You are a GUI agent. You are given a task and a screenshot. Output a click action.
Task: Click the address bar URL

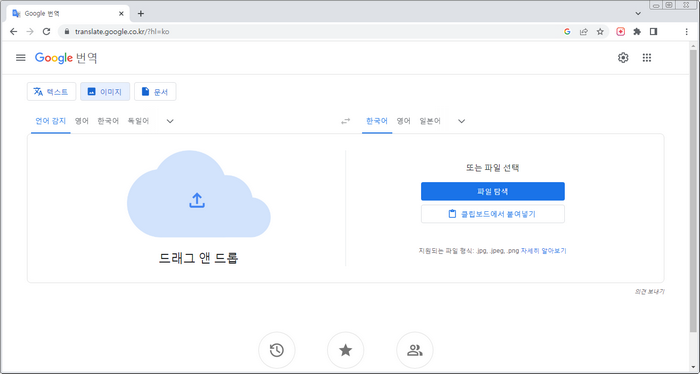click(122, 32)
